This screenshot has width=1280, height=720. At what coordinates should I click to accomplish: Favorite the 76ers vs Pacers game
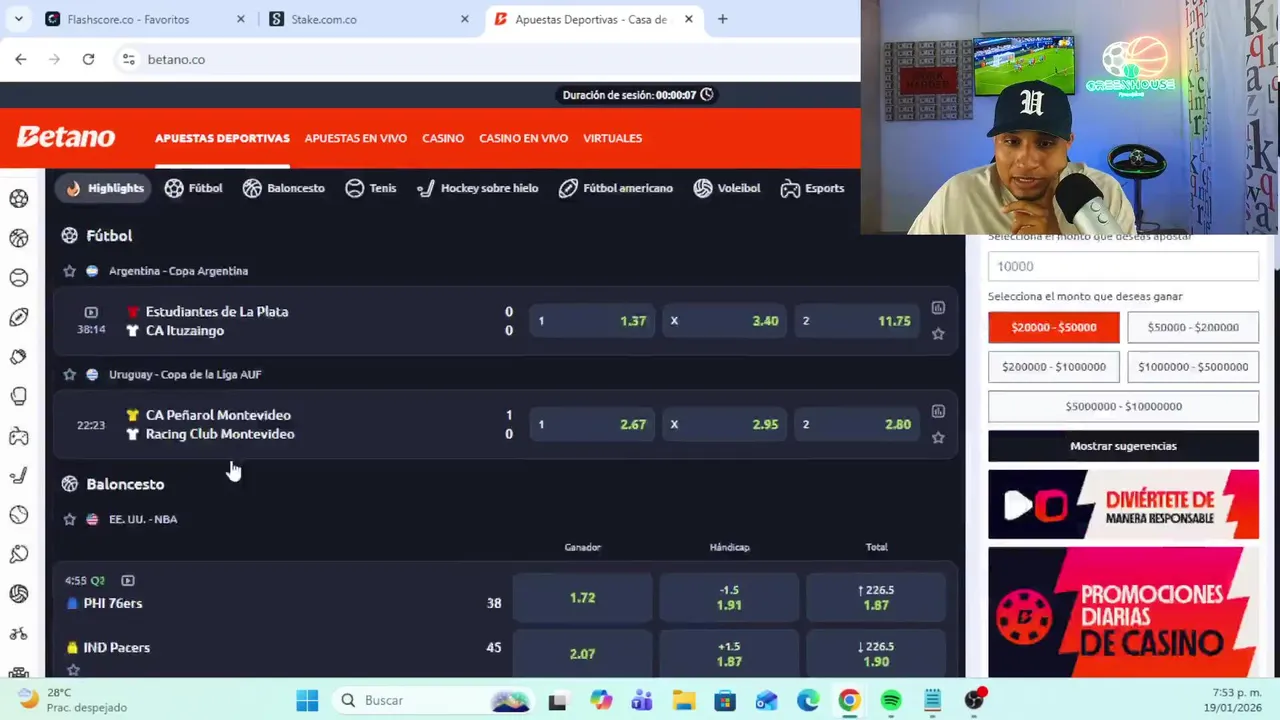click(73, 669)
